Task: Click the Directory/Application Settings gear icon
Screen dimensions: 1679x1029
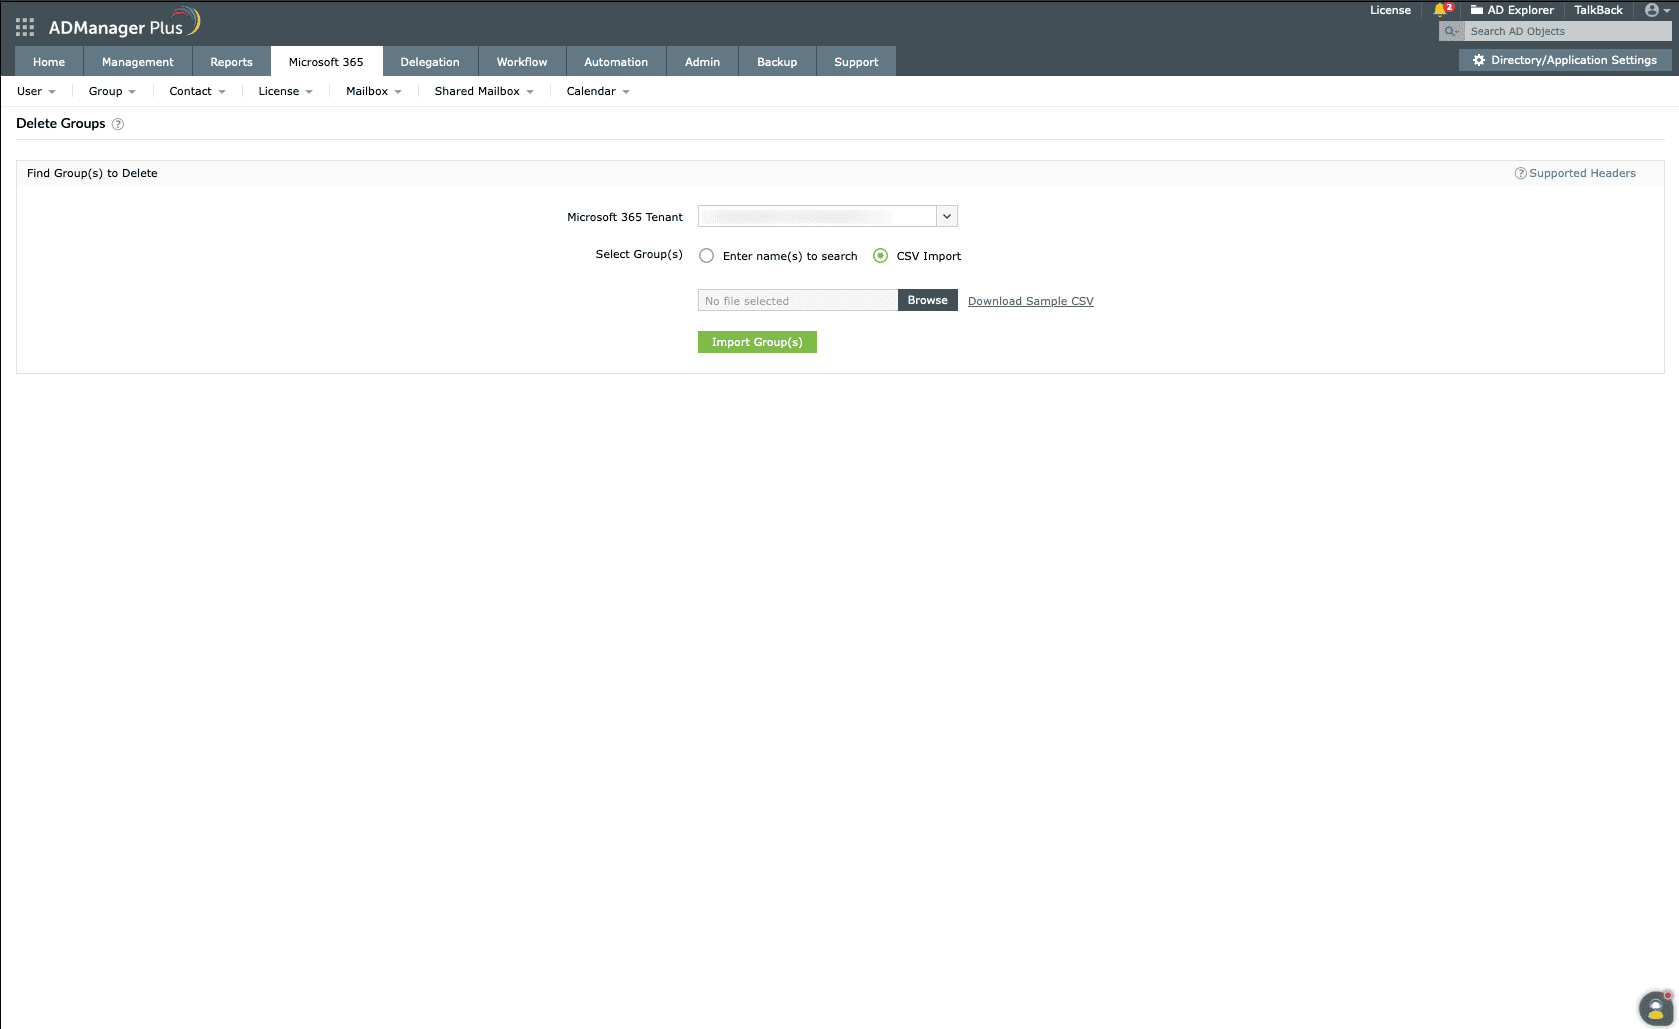Action: click(x=1479, y=61)
